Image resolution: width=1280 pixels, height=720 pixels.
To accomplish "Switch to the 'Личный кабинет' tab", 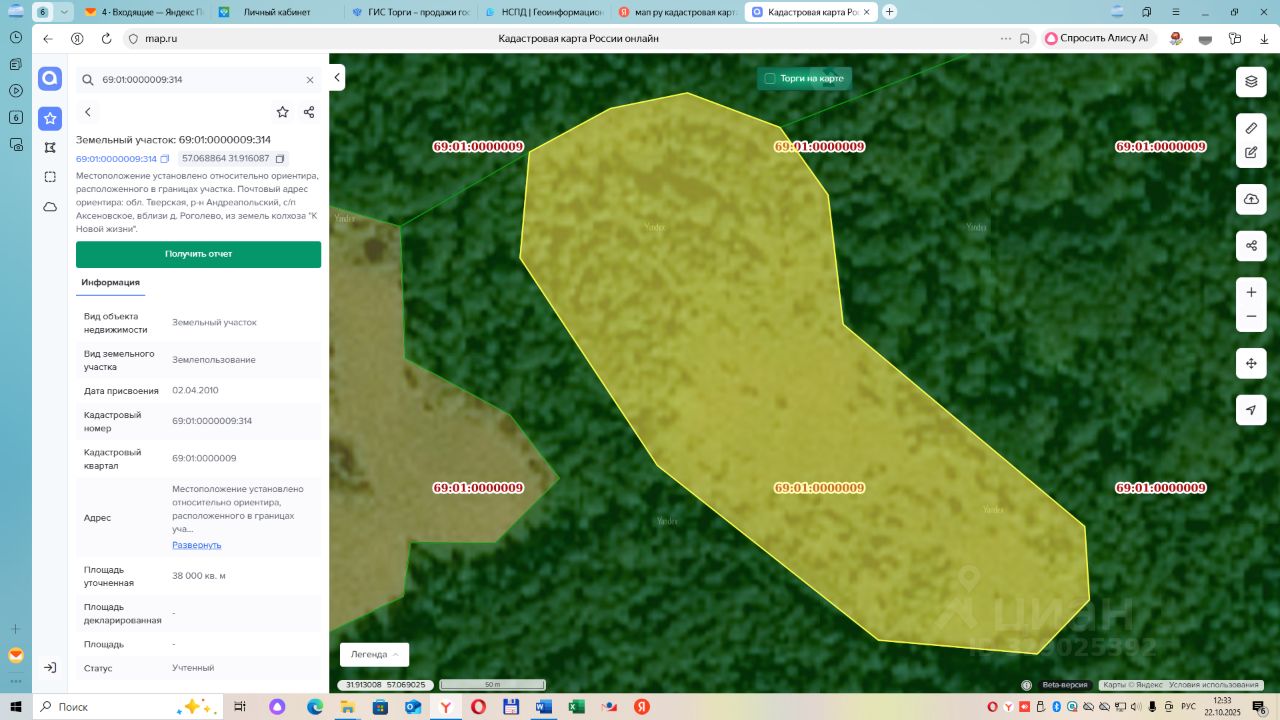I will [x=277, y=12].
